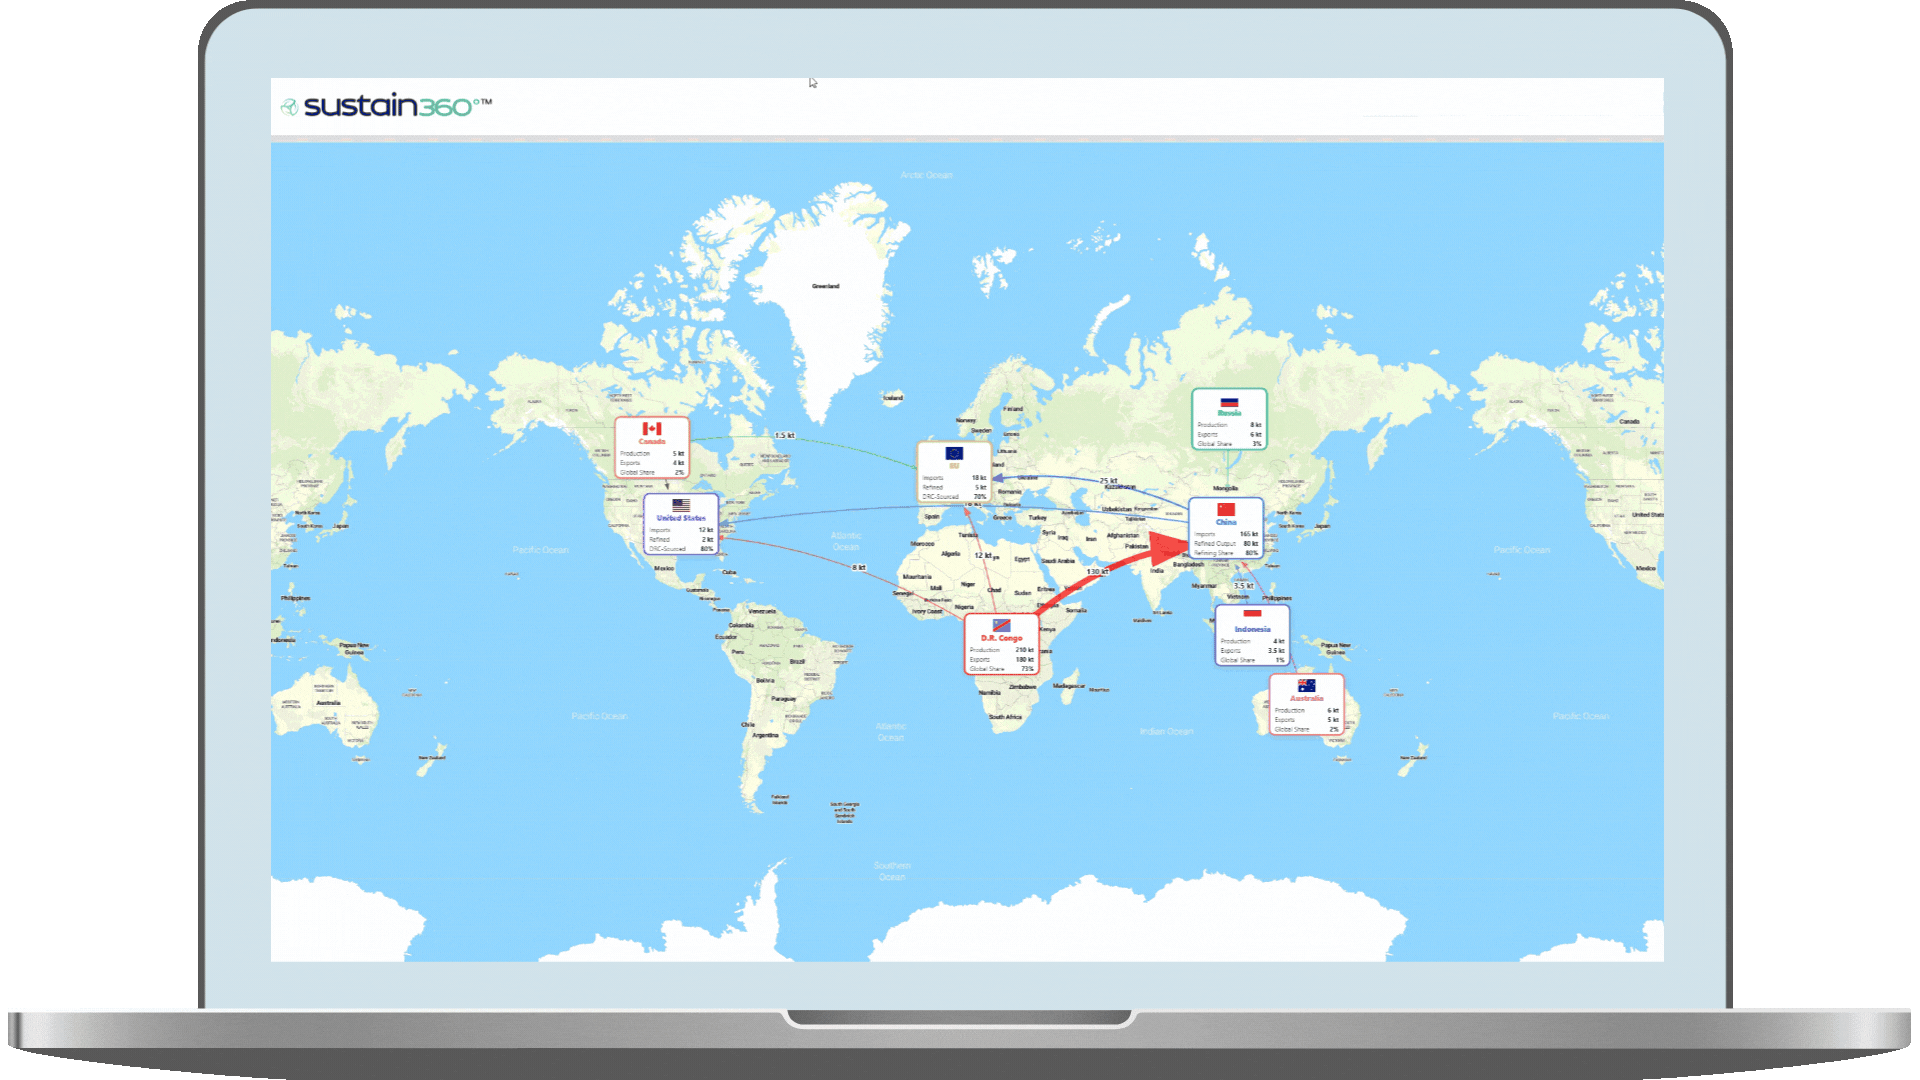The height and width of the screenshot is (1080, 1920).
Task: Click D.R. Congo Global Share row
Action: point(1001,669)
